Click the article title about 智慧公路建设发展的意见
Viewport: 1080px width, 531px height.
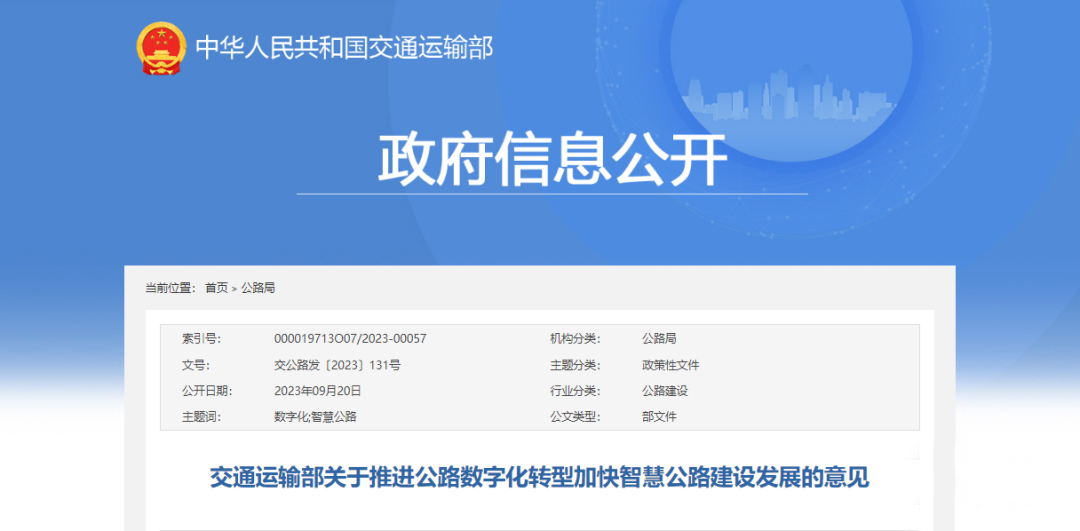[539, 477]
